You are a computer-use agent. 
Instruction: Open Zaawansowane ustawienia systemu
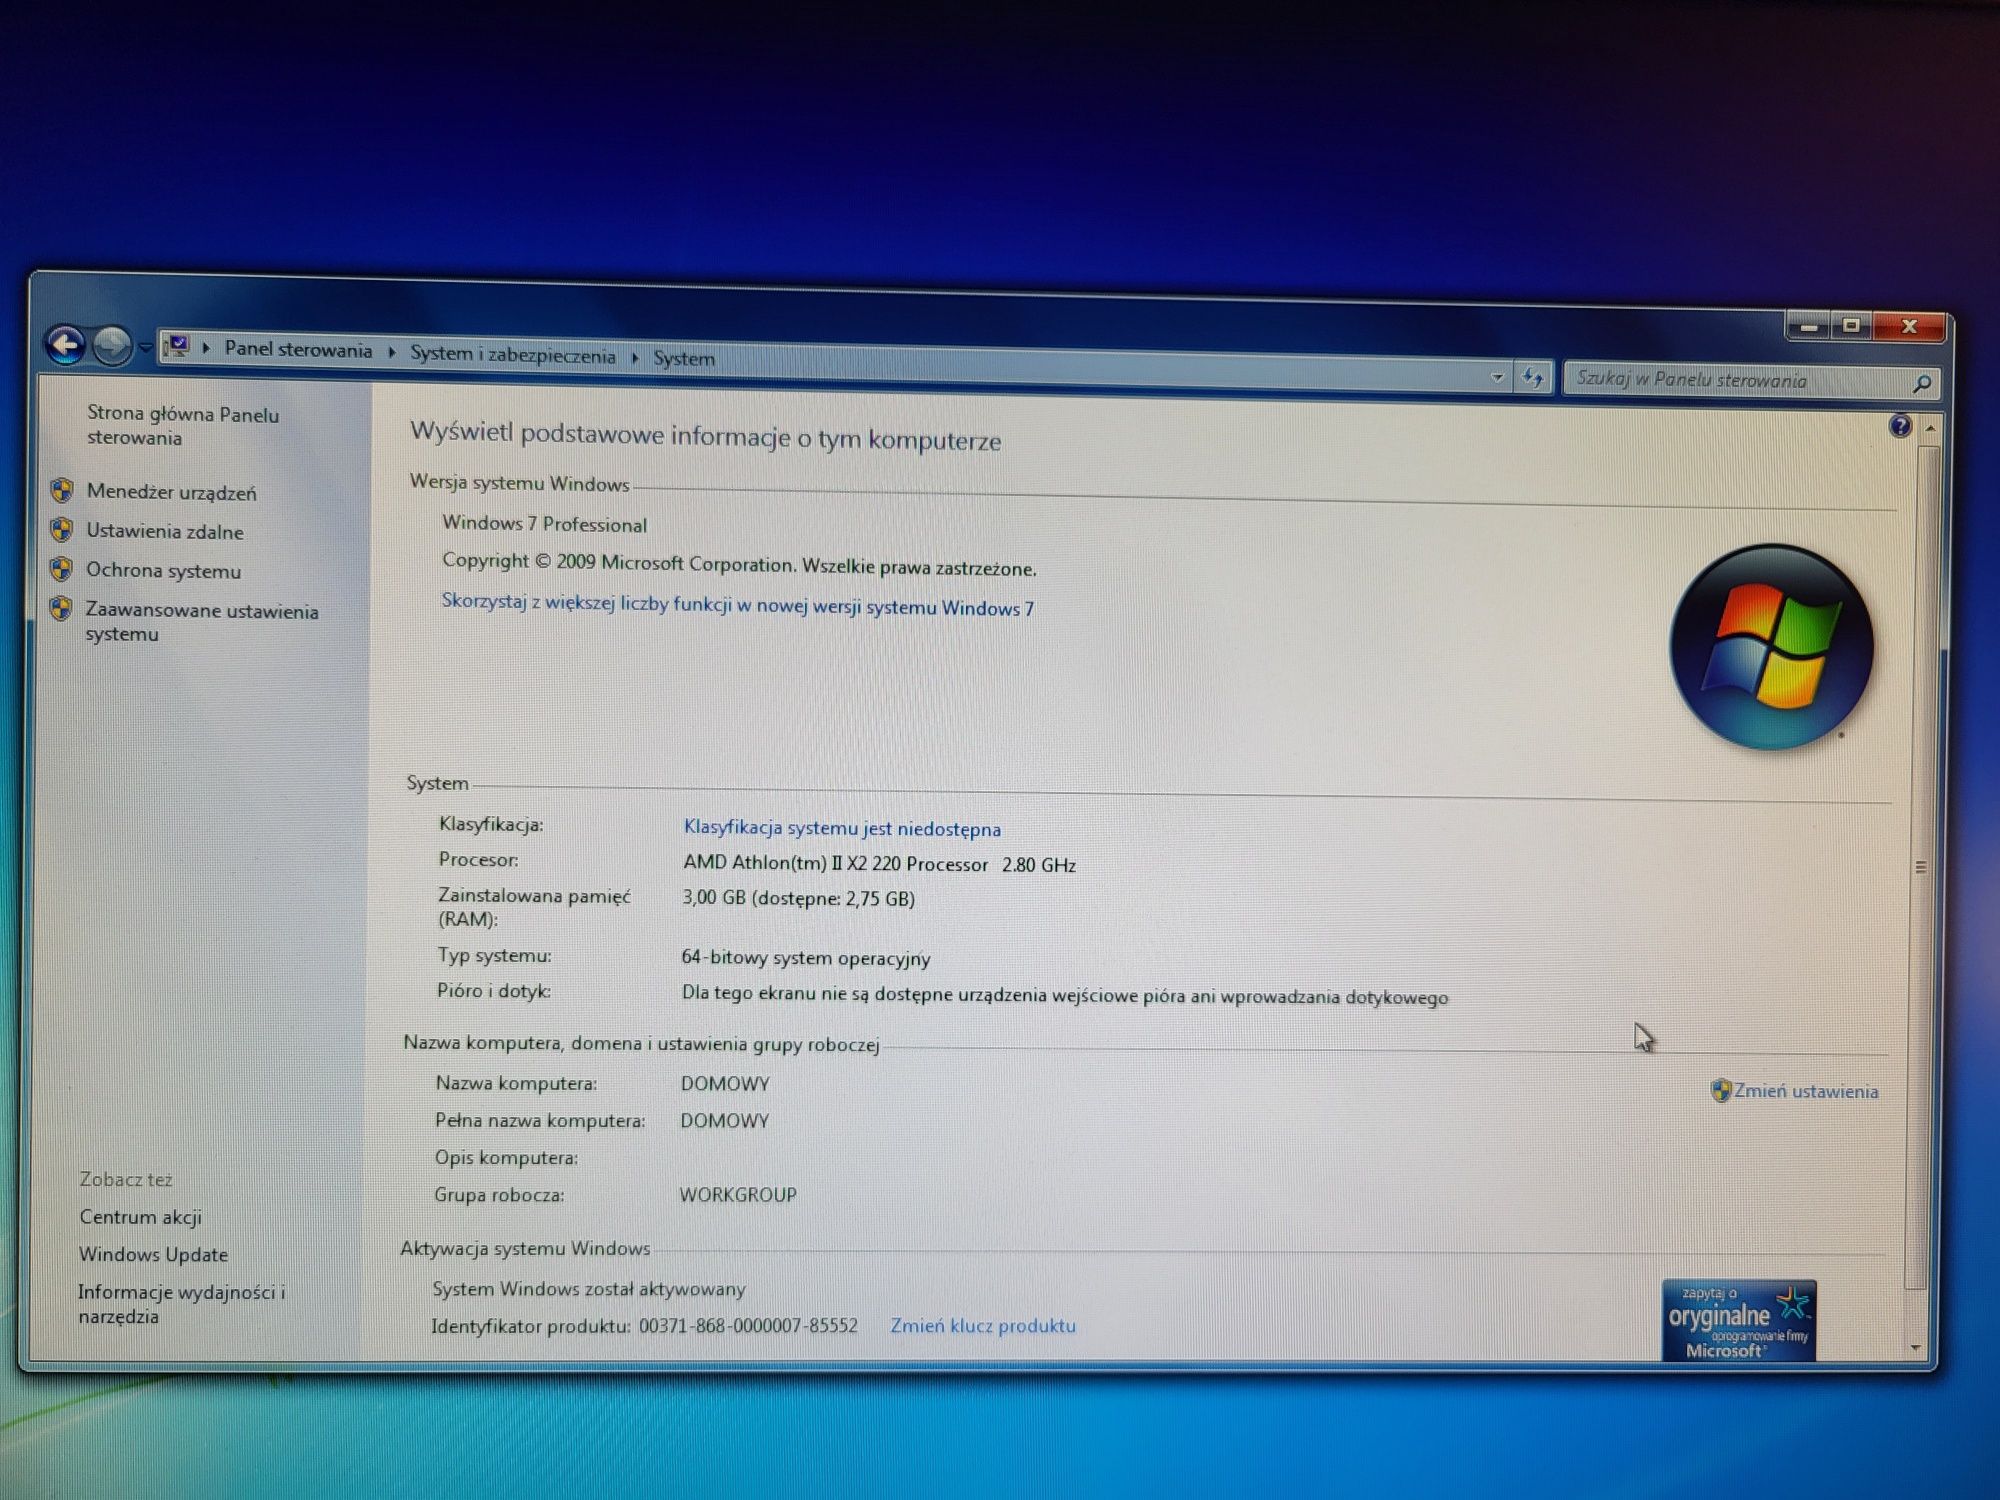point(202,622)
